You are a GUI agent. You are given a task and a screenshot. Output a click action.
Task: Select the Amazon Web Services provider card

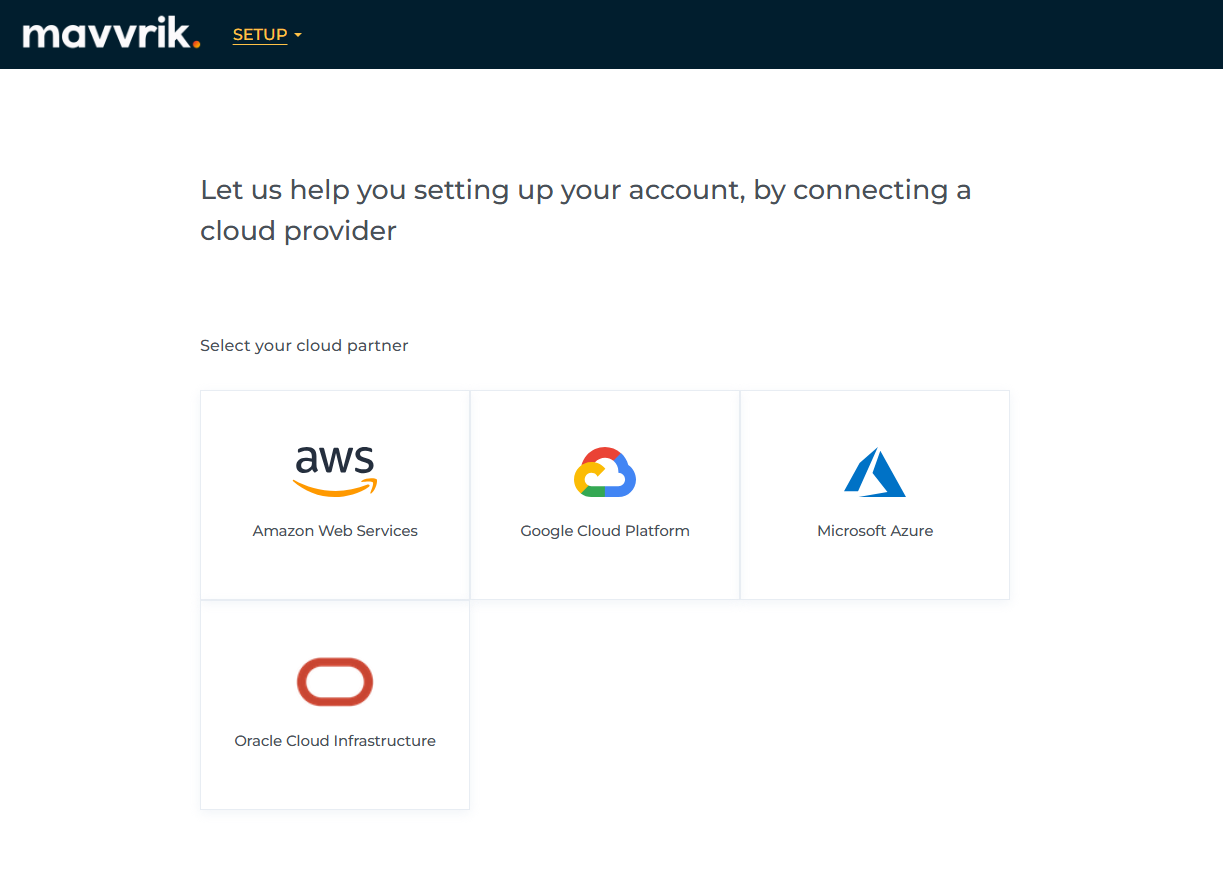point(335,570)
